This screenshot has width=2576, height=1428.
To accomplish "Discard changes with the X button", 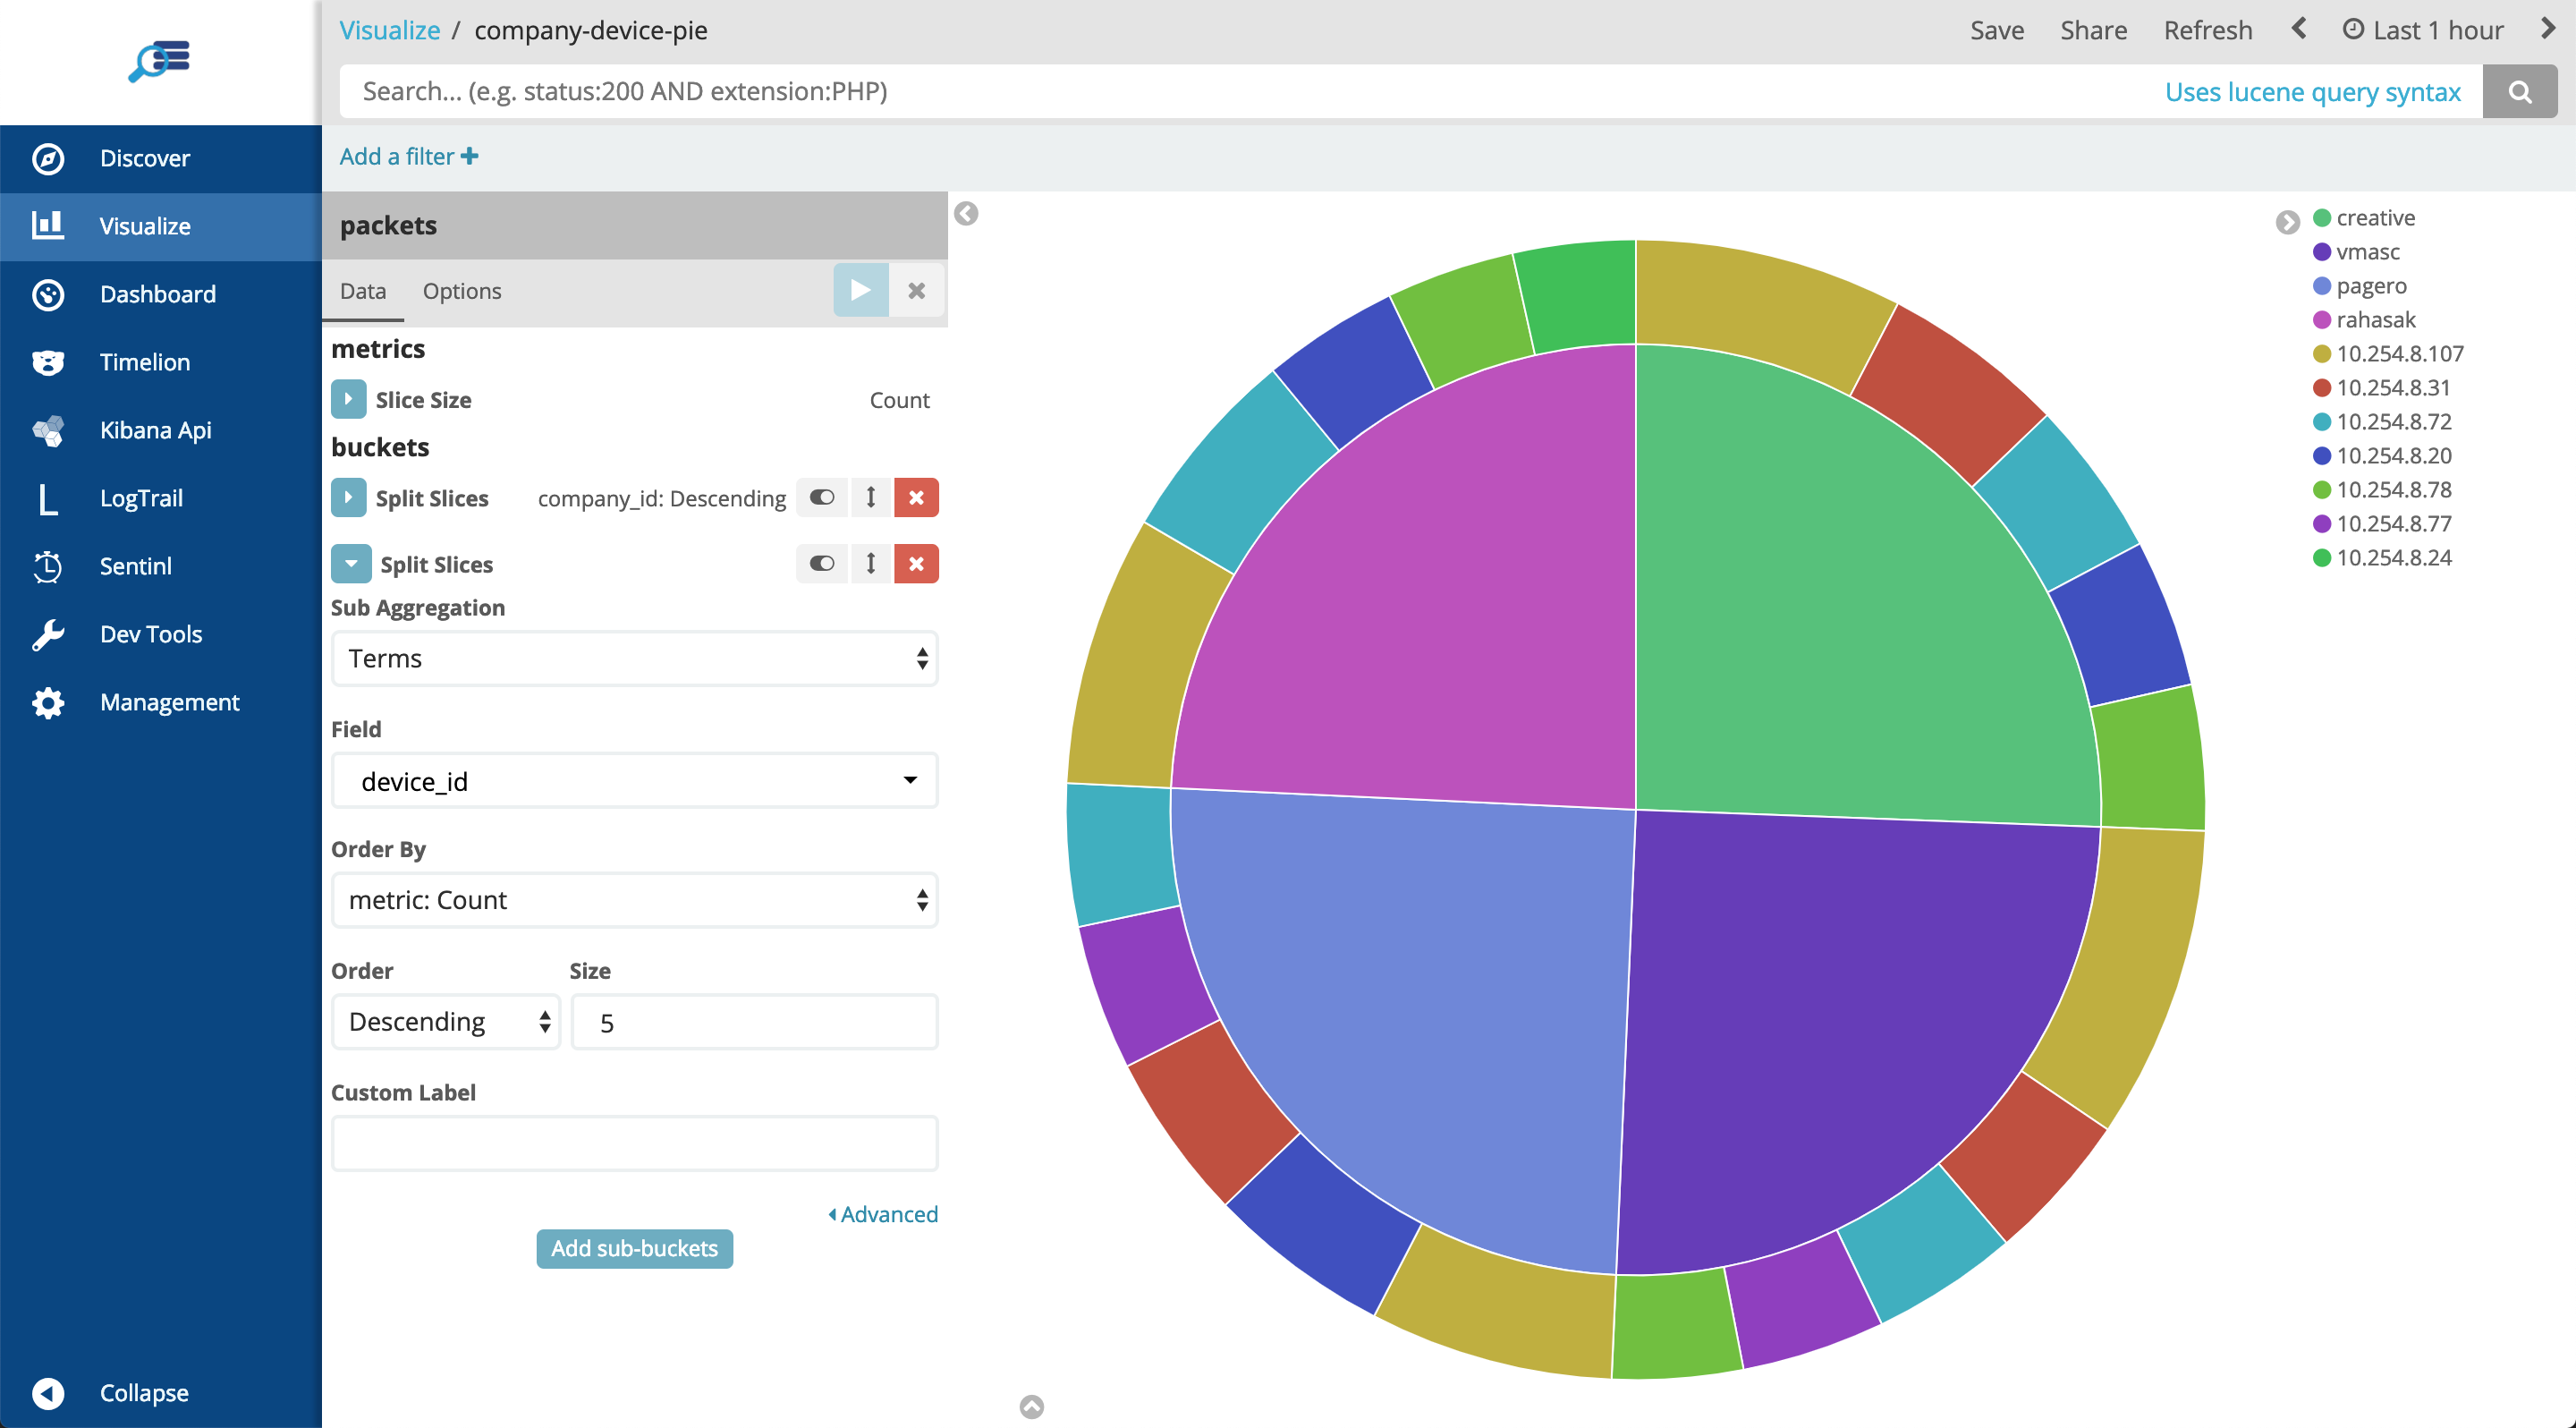I will pyautogui.click(x=916, y=291).
